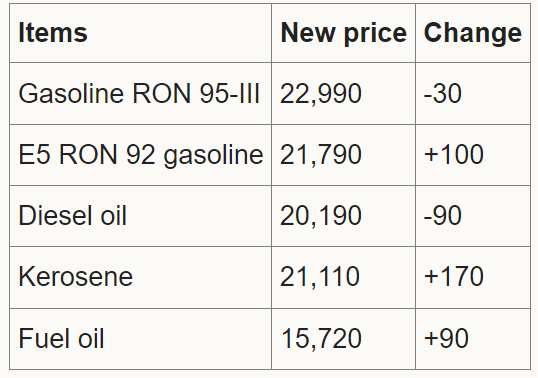
Task: Click the word price in header
Action: [x=375, y=35]
